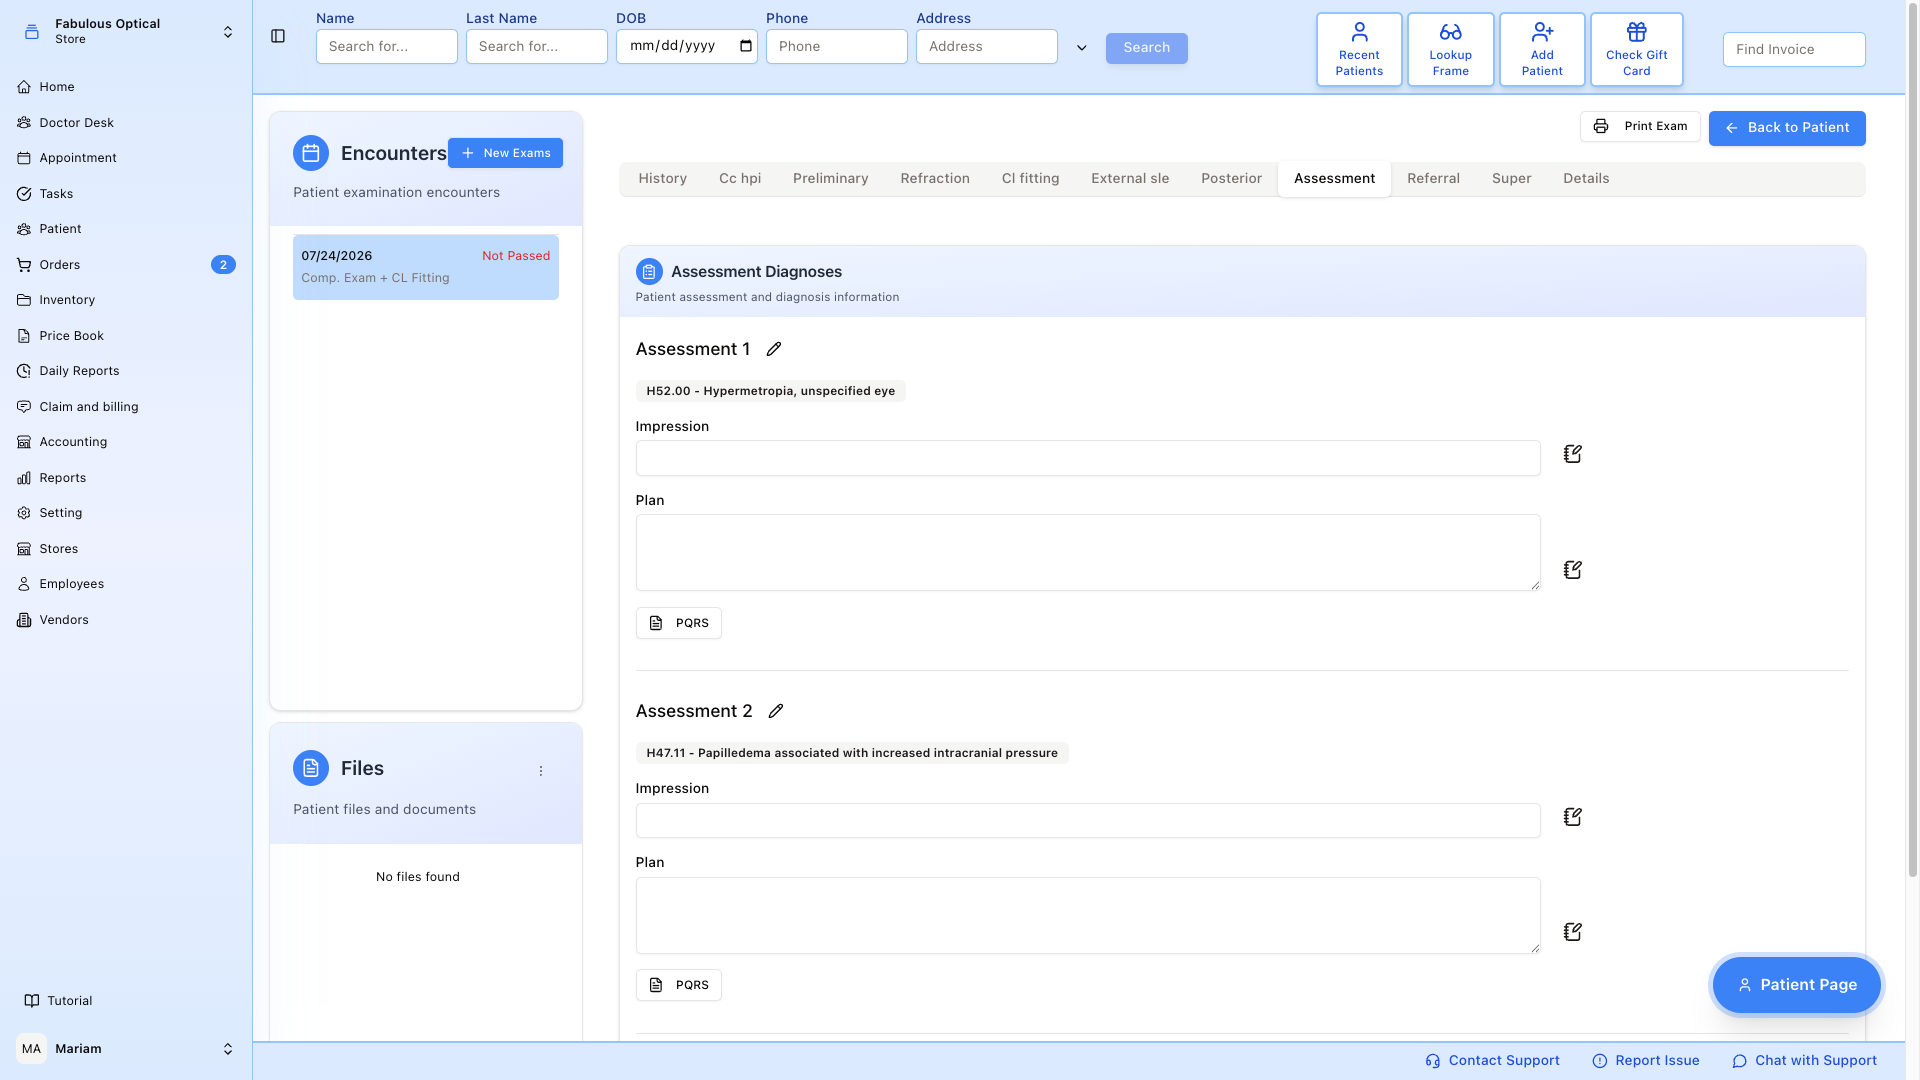Open Assessment 2 Plan note template icon
This screenshot has width=1920, height=1080.
click(x=1573, y=932)
